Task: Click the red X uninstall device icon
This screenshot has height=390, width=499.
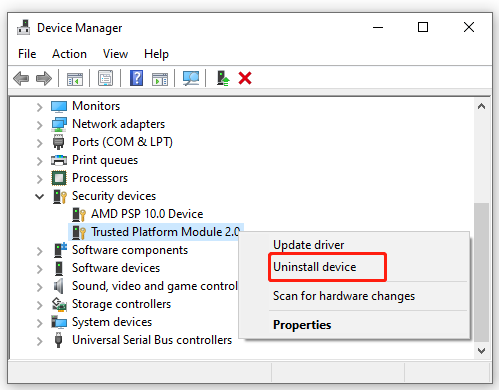Action: point(245,78)
